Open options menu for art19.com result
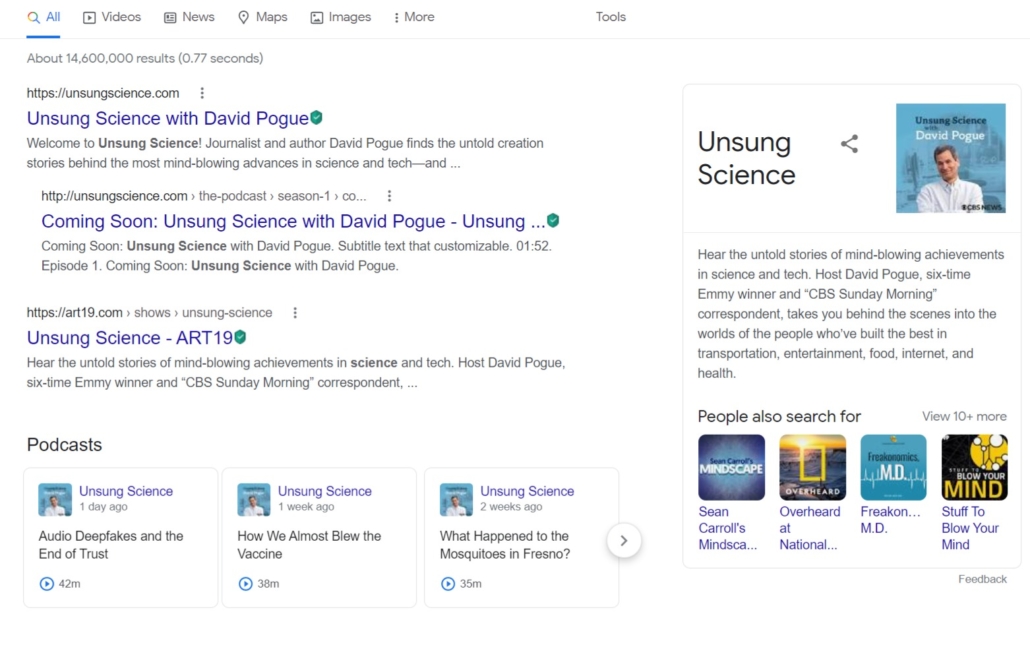Viewport: 1030px width, 645px height. point(295,313)
